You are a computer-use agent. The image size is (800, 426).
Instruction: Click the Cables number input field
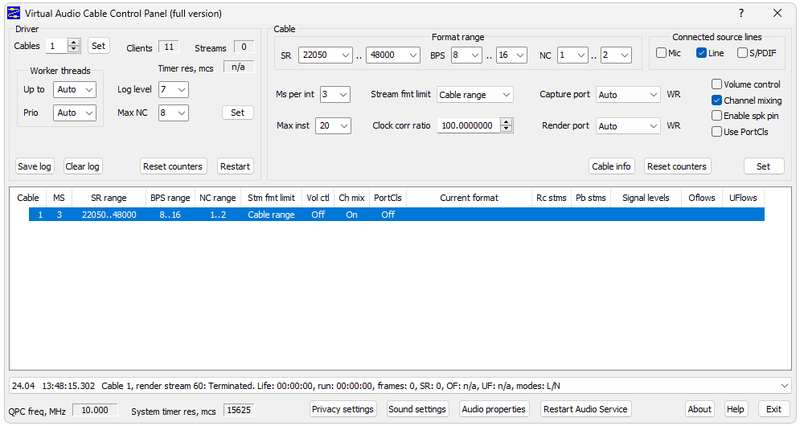coord(57,46)
